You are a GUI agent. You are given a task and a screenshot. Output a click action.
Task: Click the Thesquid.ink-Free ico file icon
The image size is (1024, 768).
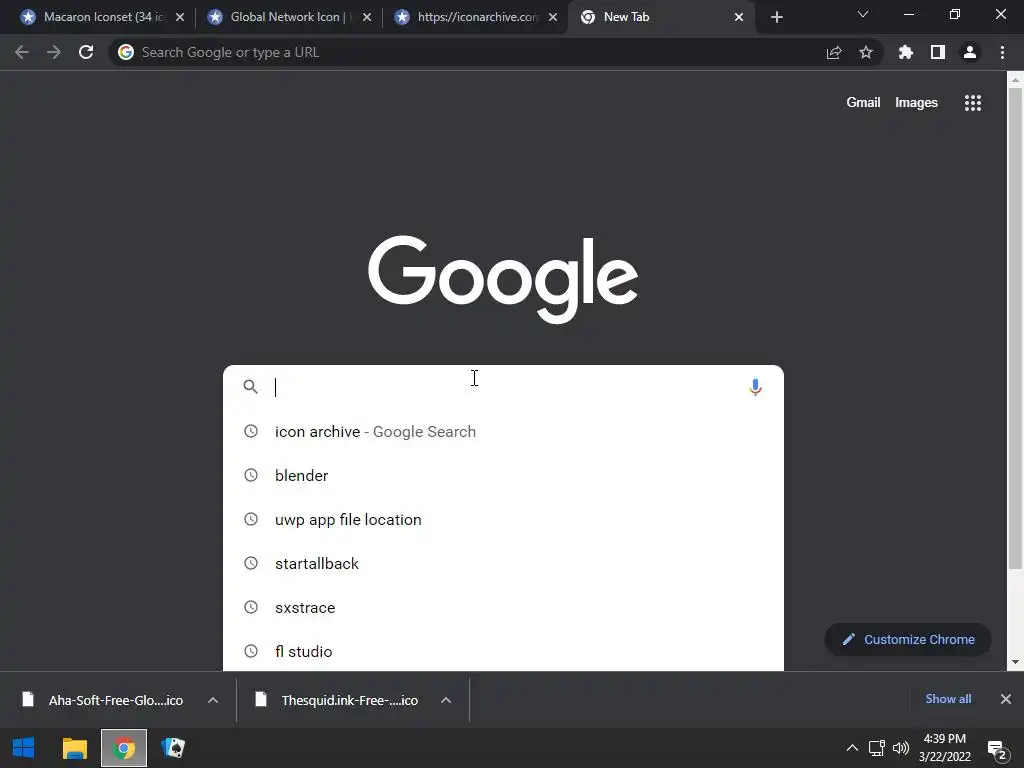(x=261, y=699)
